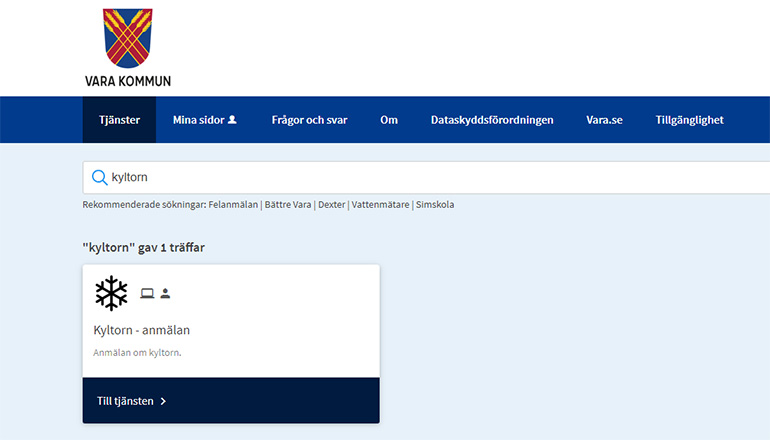Select the Om navigation item
Image resolution: width=770 pixels, height=440 pixels.
tap(389, 120)
